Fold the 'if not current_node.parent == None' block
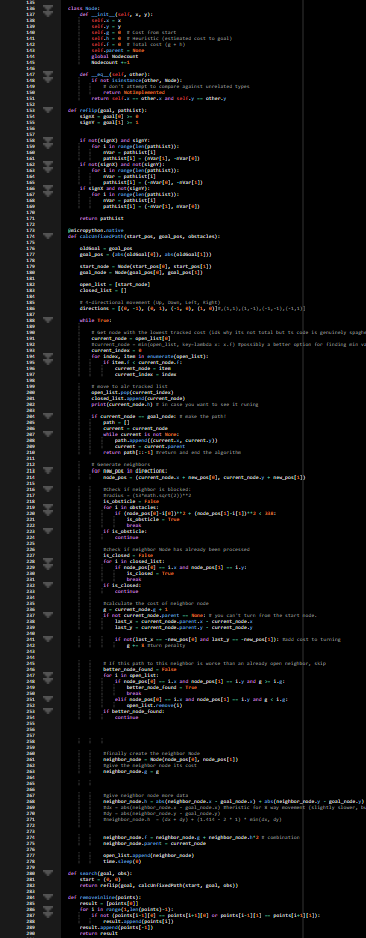This screenshot has height=938, width=366. pyautogui.click(x=48, y=614)
